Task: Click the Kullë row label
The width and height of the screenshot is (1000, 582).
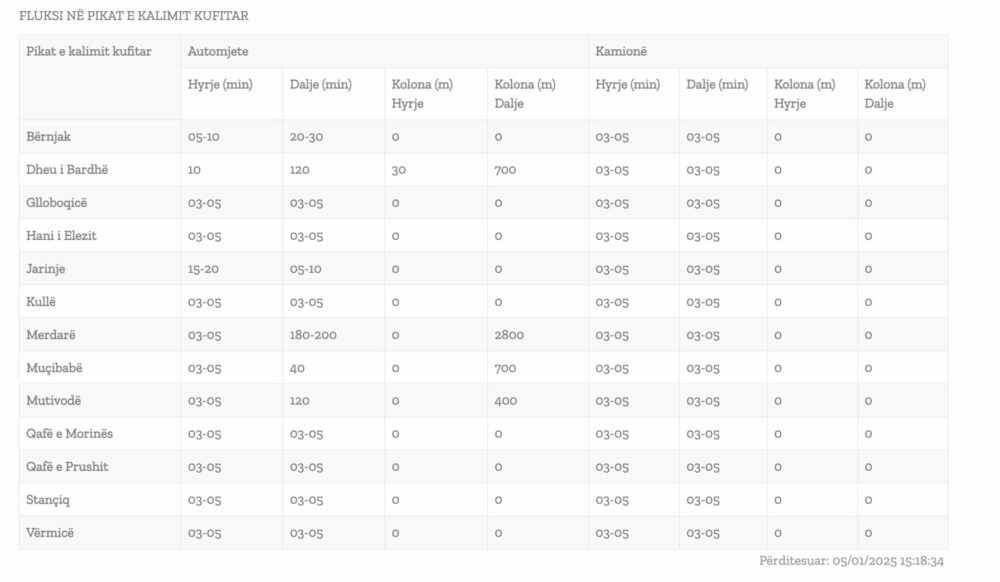Action: coord(43,302)
